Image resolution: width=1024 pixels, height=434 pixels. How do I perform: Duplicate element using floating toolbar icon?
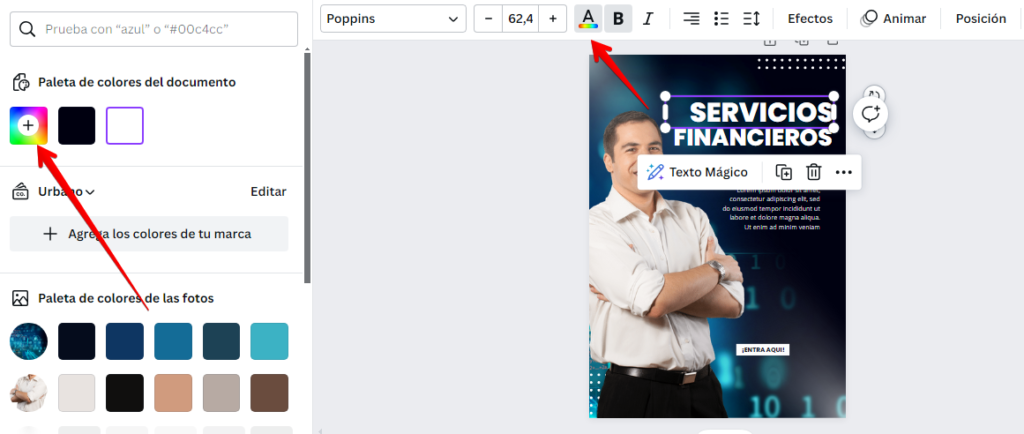(784, 172)
